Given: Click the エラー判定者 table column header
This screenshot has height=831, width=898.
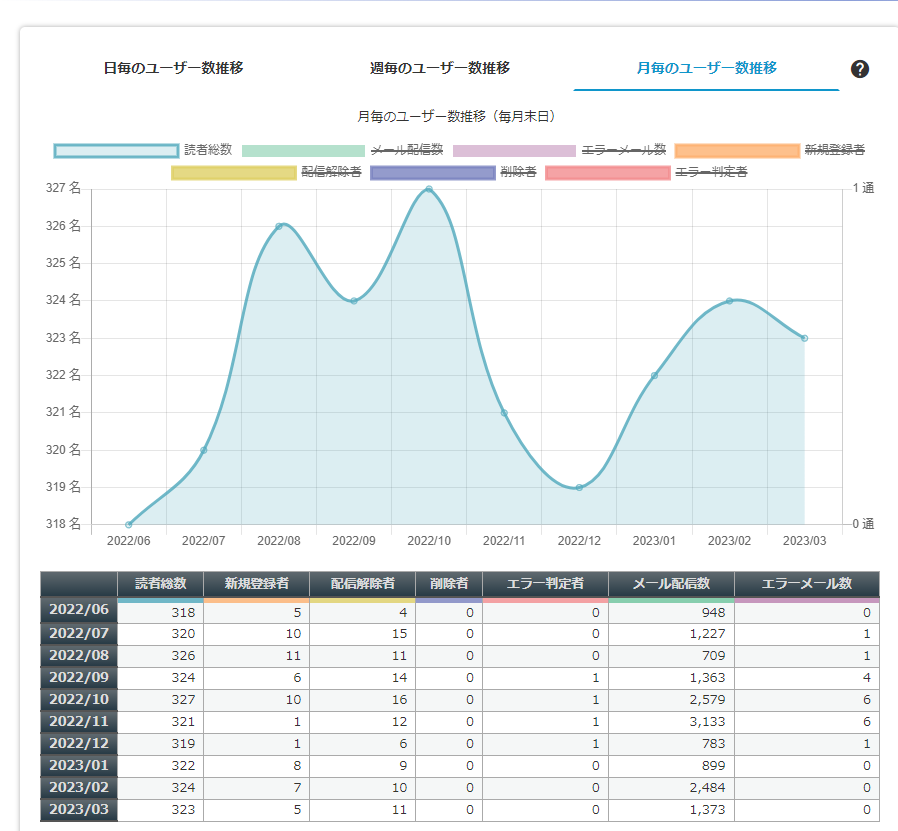Looking at the screenshot, I should click(545, 584).
